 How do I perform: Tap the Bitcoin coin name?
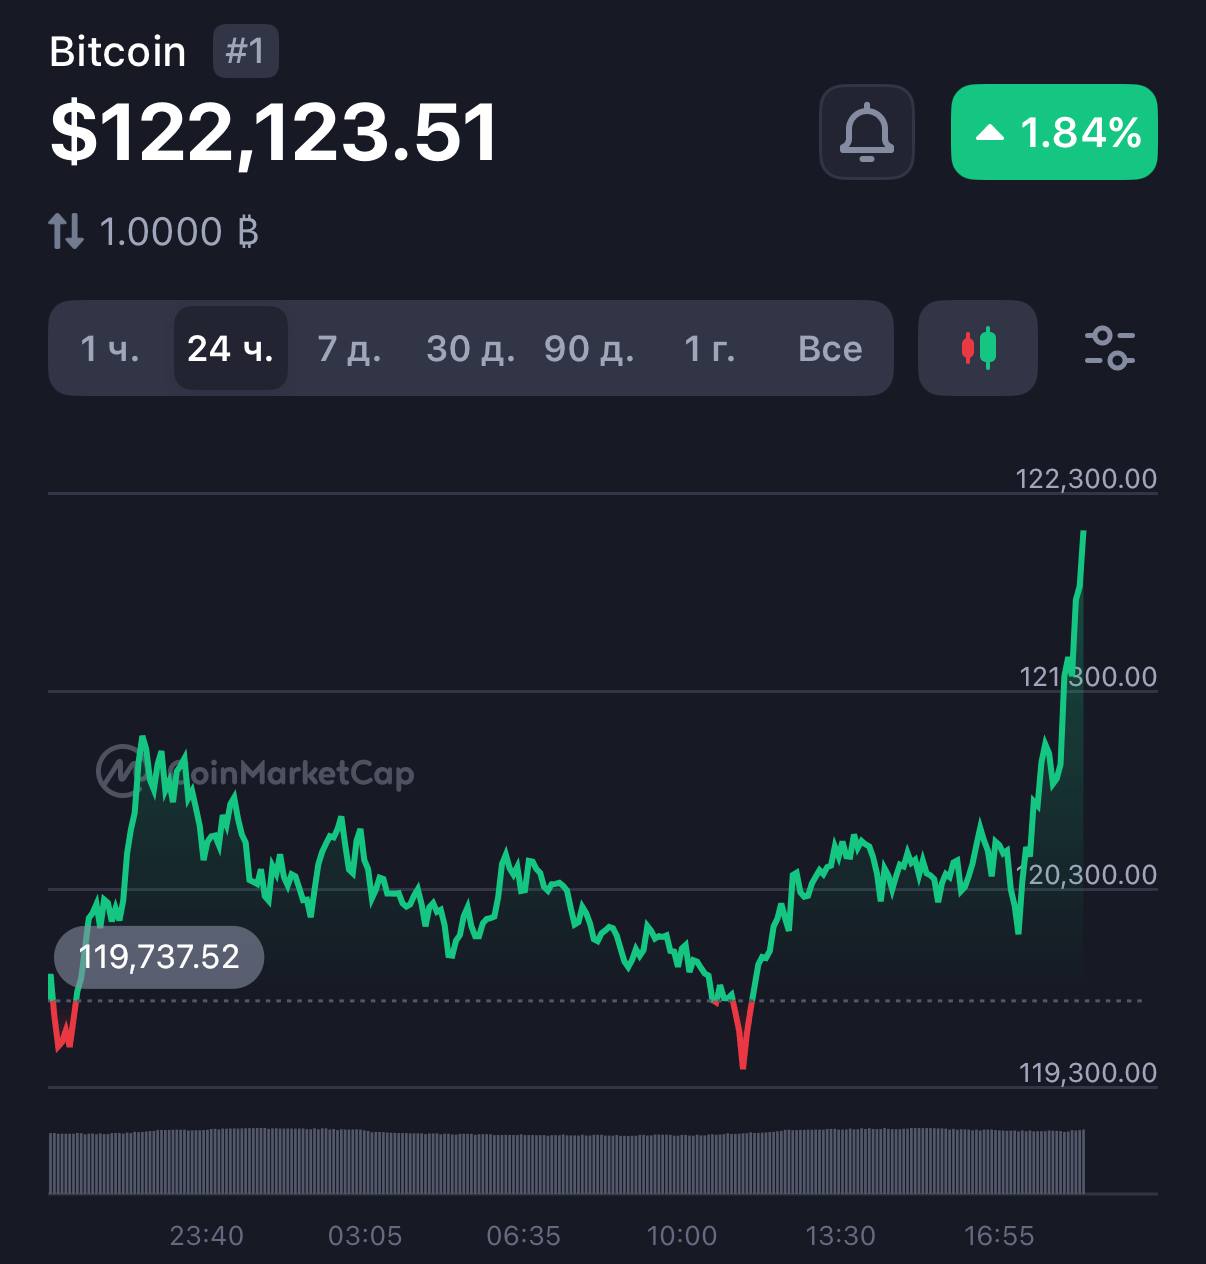pyautogui.click(x=118, y=52)
